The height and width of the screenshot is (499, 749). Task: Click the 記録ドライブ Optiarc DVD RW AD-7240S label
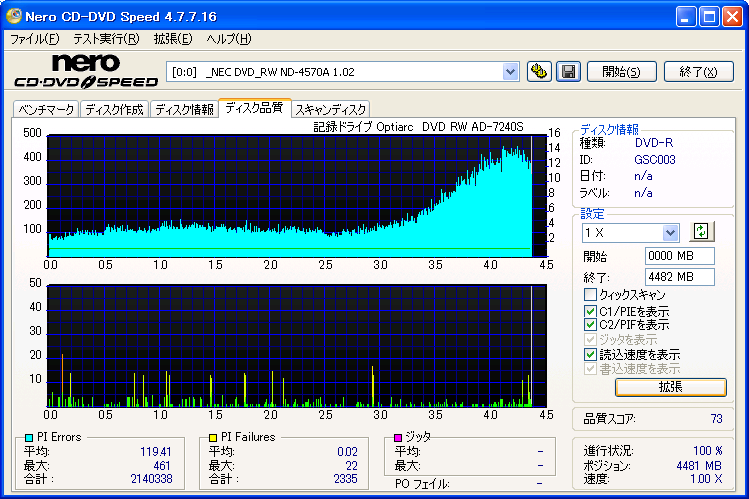(x=418, y=127)
